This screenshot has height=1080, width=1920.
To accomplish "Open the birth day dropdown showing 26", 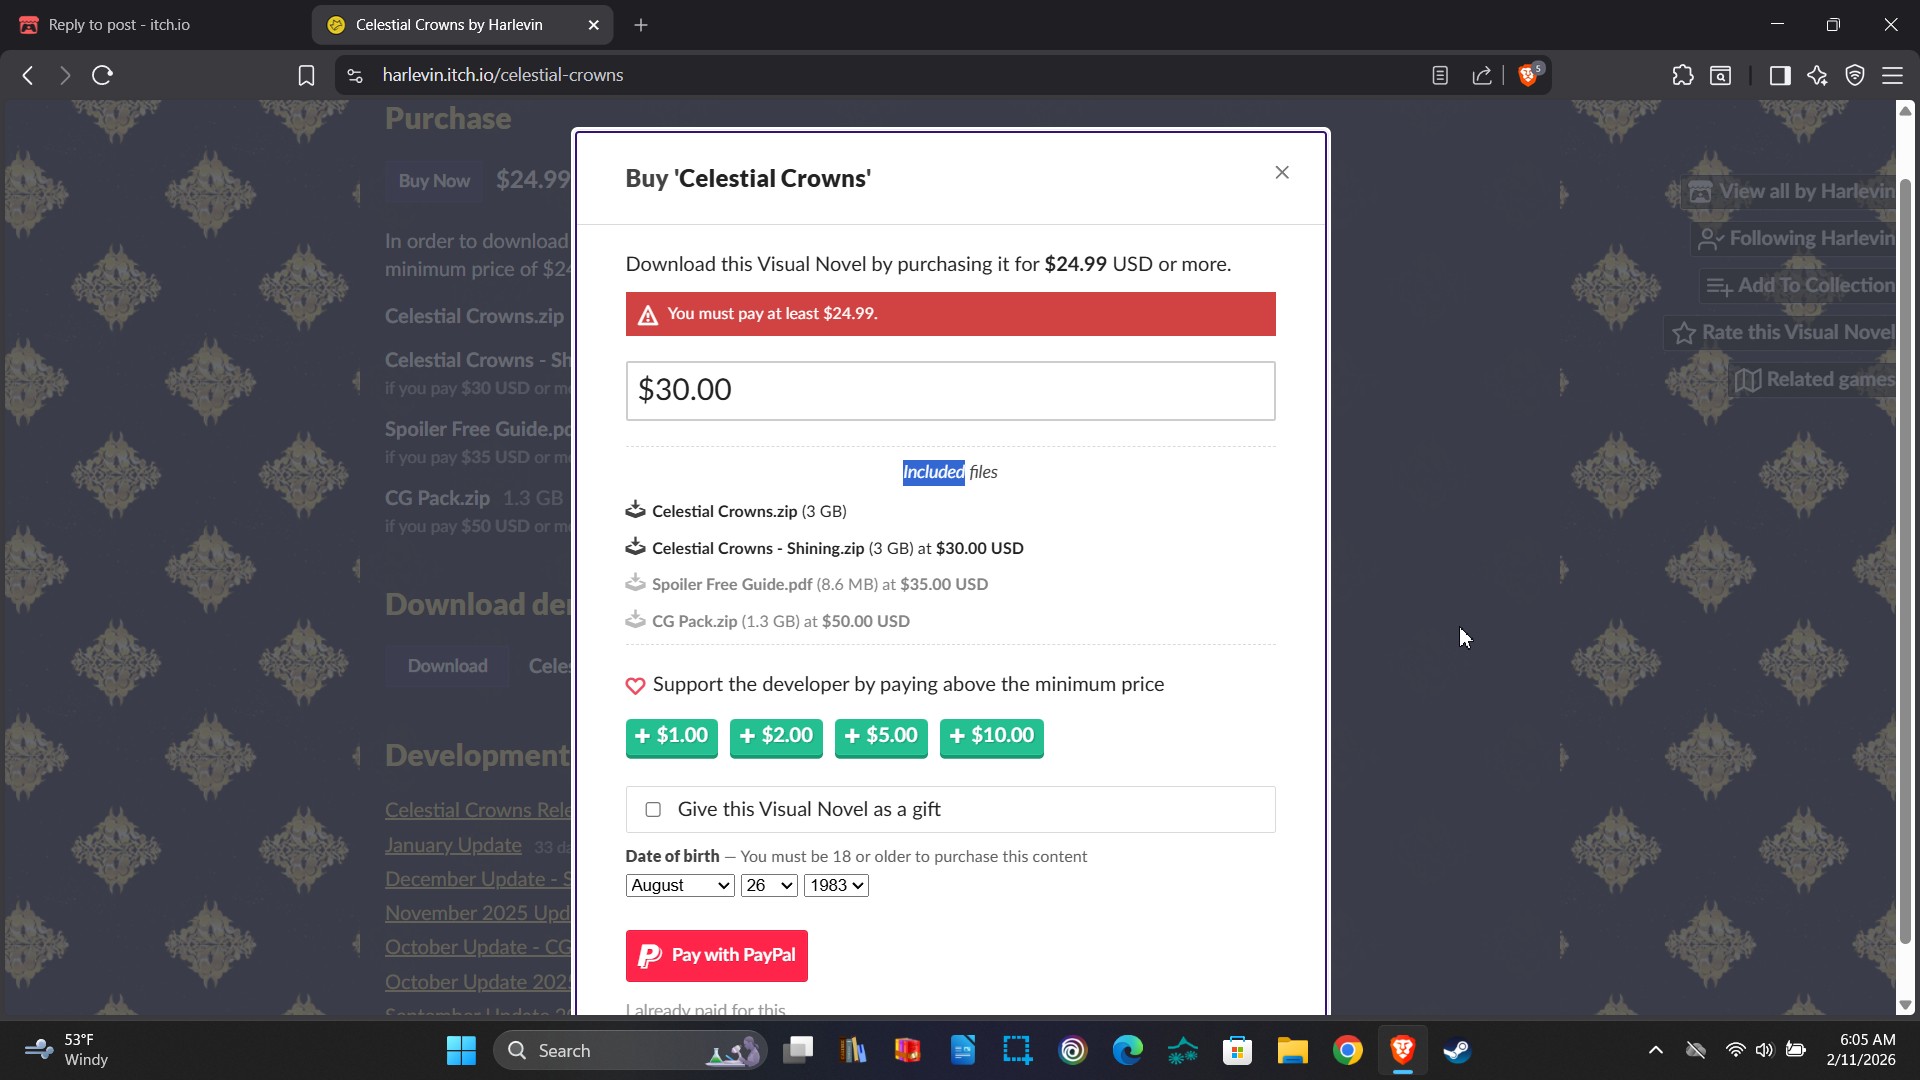I will coord(768,886).
